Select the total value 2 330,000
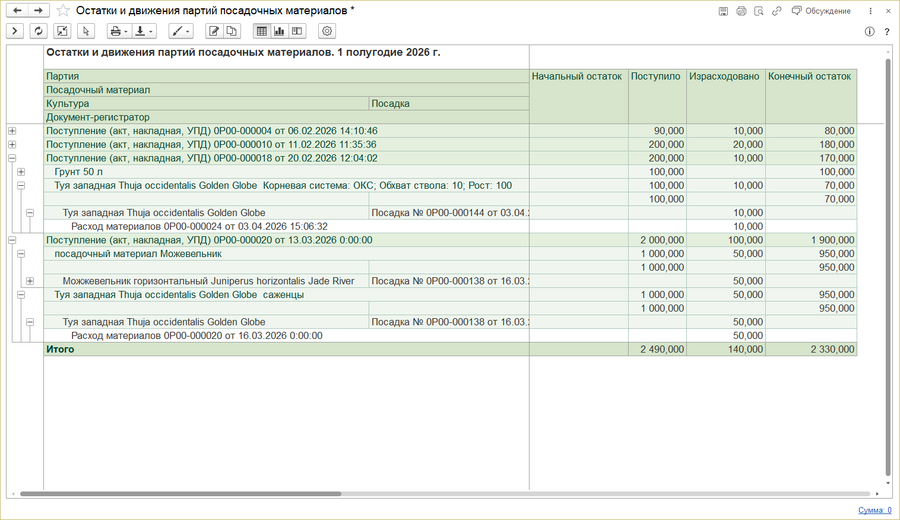 tap(811, 350)
